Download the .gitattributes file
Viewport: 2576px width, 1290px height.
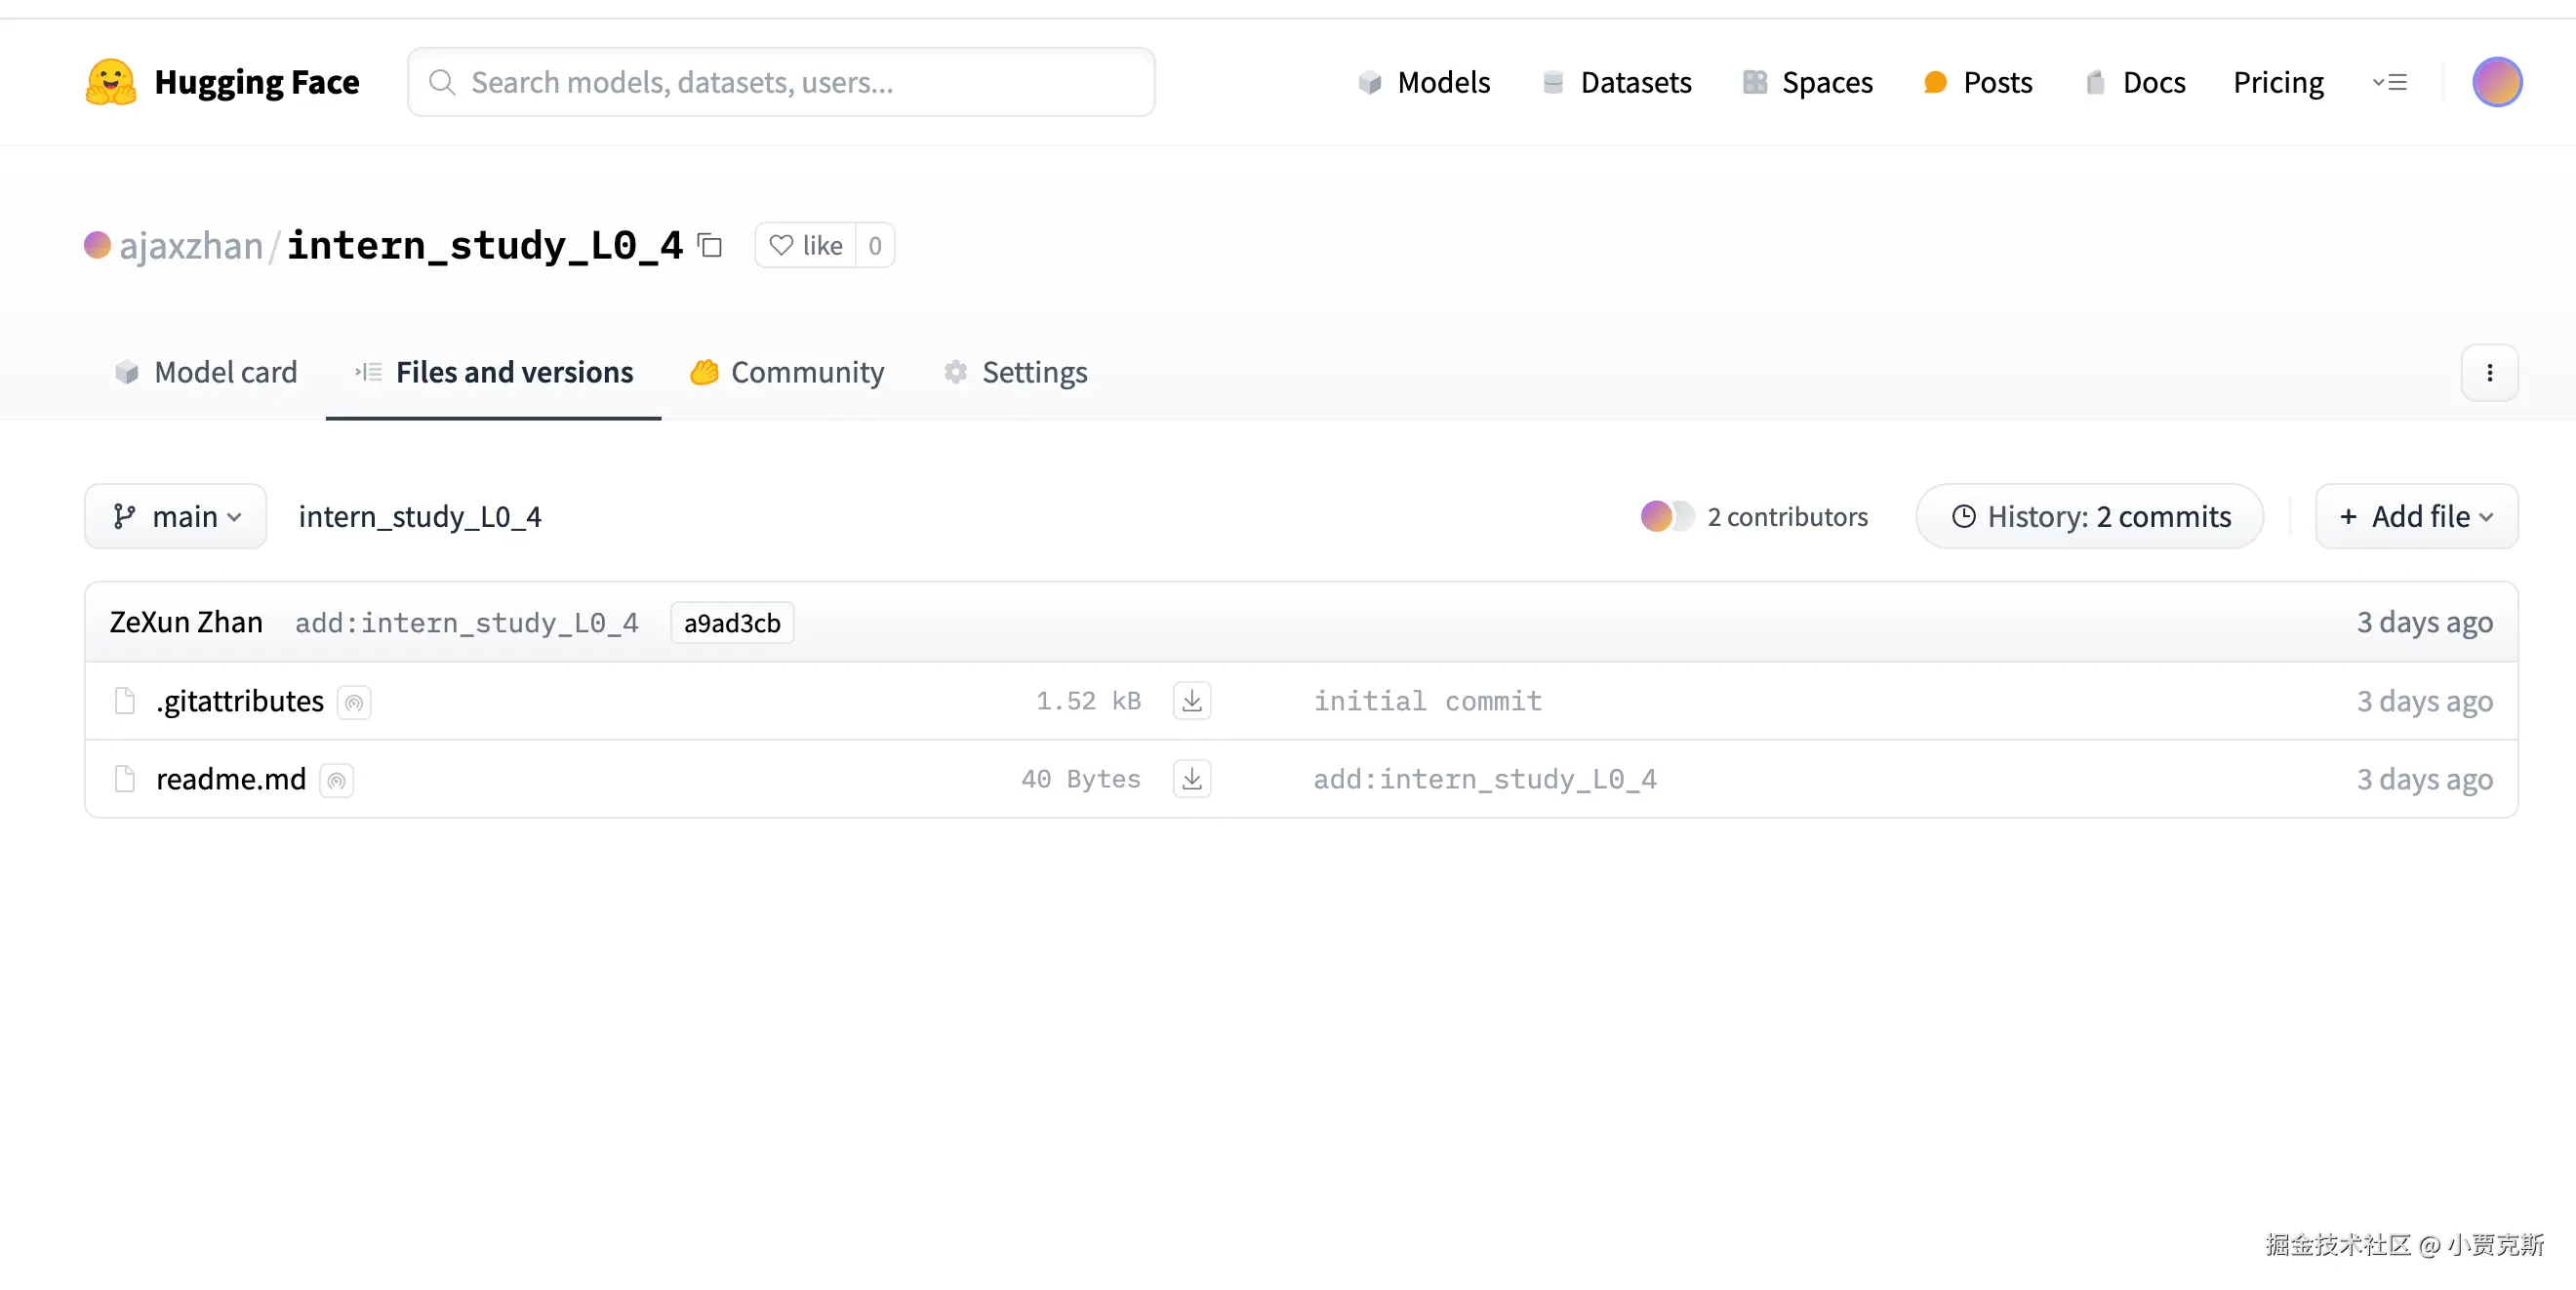[x=1191, y=701]
